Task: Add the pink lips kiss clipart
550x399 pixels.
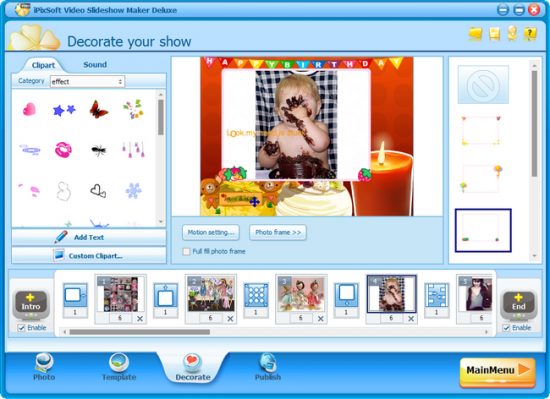Action: [63, 150]
